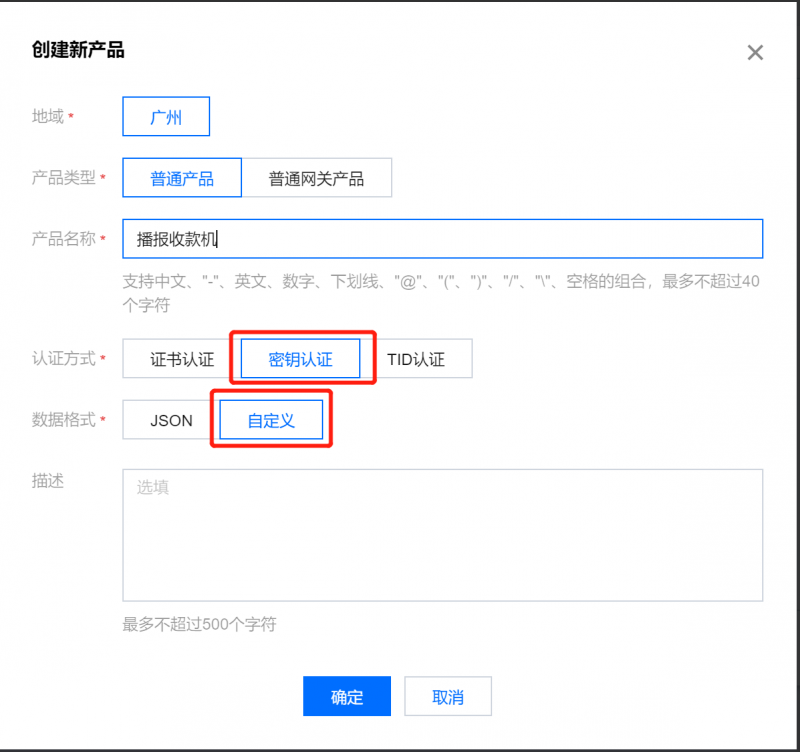Click the 创建新产品 dialog title
Viewport: 800px width, 752px height.
[x=79, y=50]
